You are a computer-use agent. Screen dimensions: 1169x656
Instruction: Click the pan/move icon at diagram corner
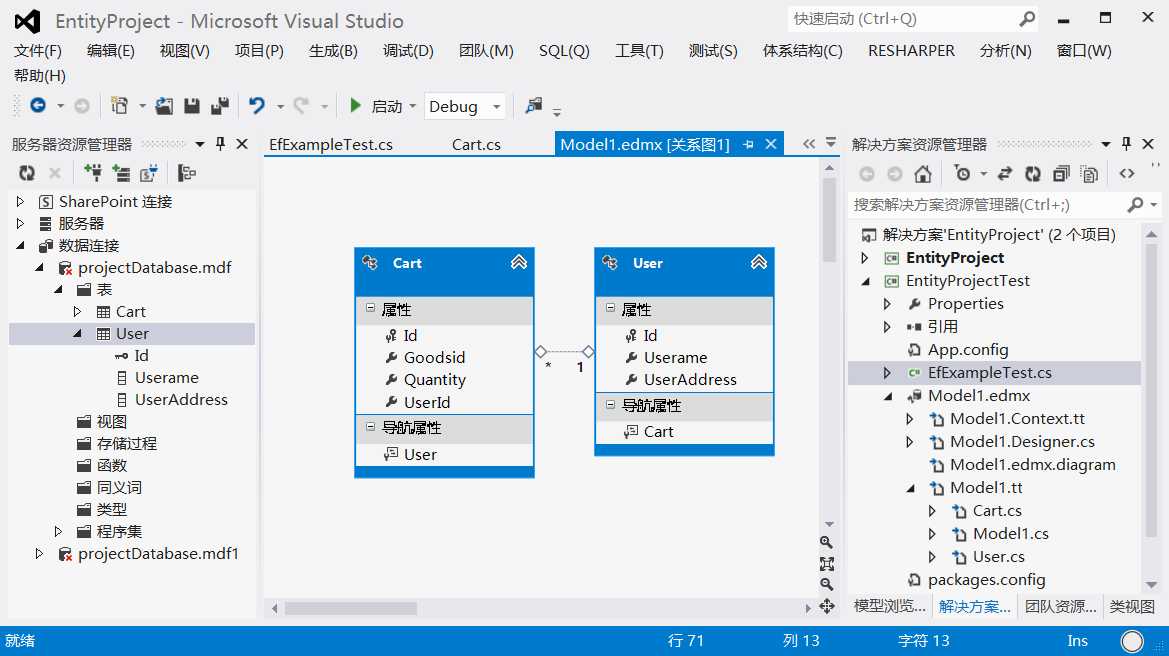click(x=826, y=607)
